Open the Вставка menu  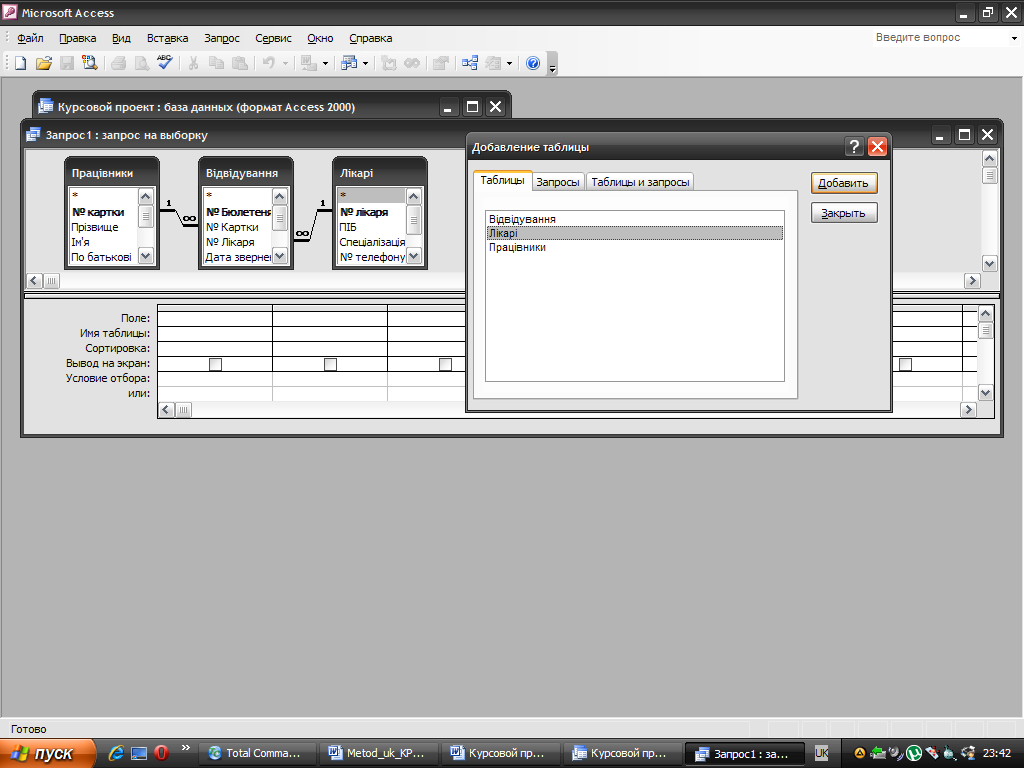click(x=167, y=38)
